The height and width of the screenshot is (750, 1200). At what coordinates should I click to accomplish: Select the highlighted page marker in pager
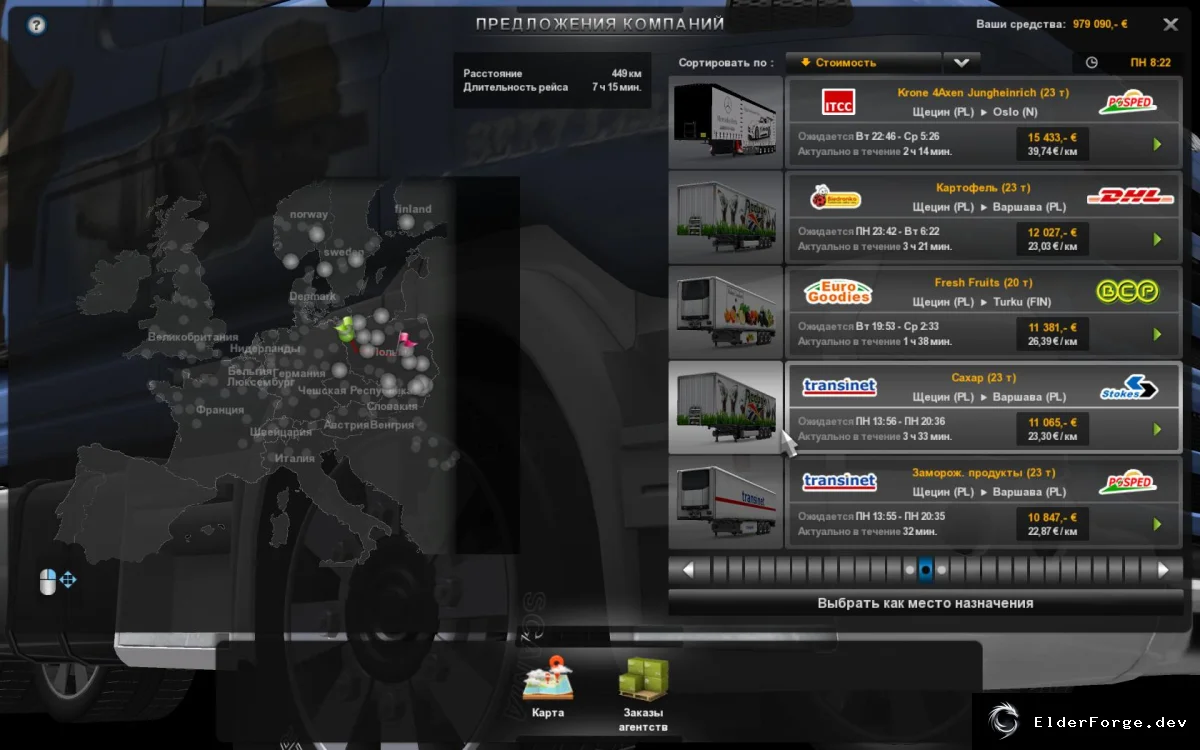click(x=925, y=570)
